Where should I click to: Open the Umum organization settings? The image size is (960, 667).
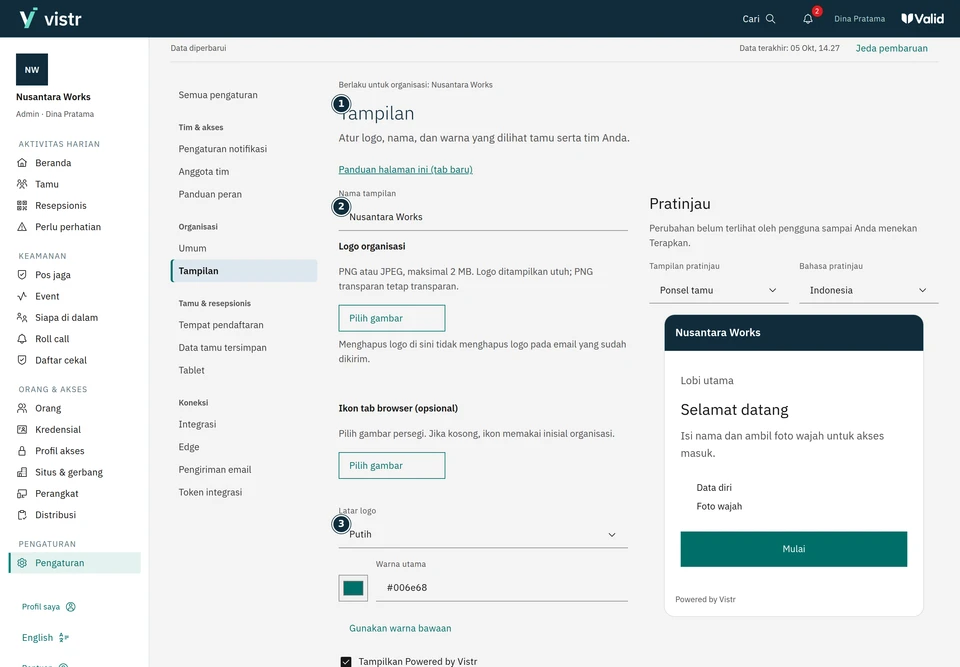pyautogui.click(x=192, y=248)
